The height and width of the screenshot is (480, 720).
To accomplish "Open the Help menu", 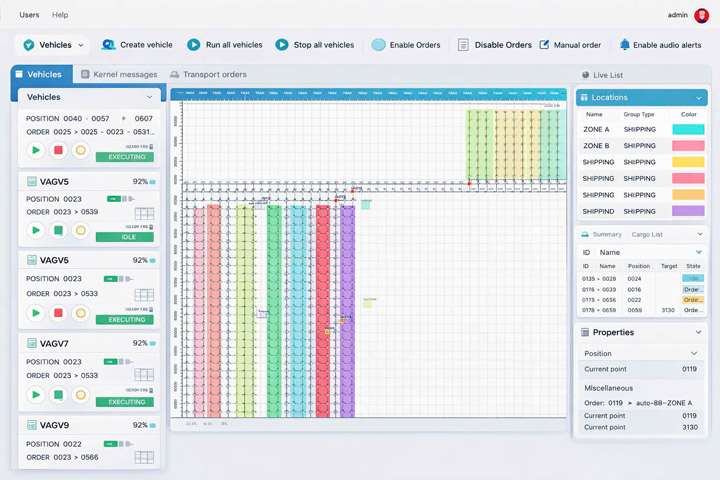I will click(x=60, y=15).
